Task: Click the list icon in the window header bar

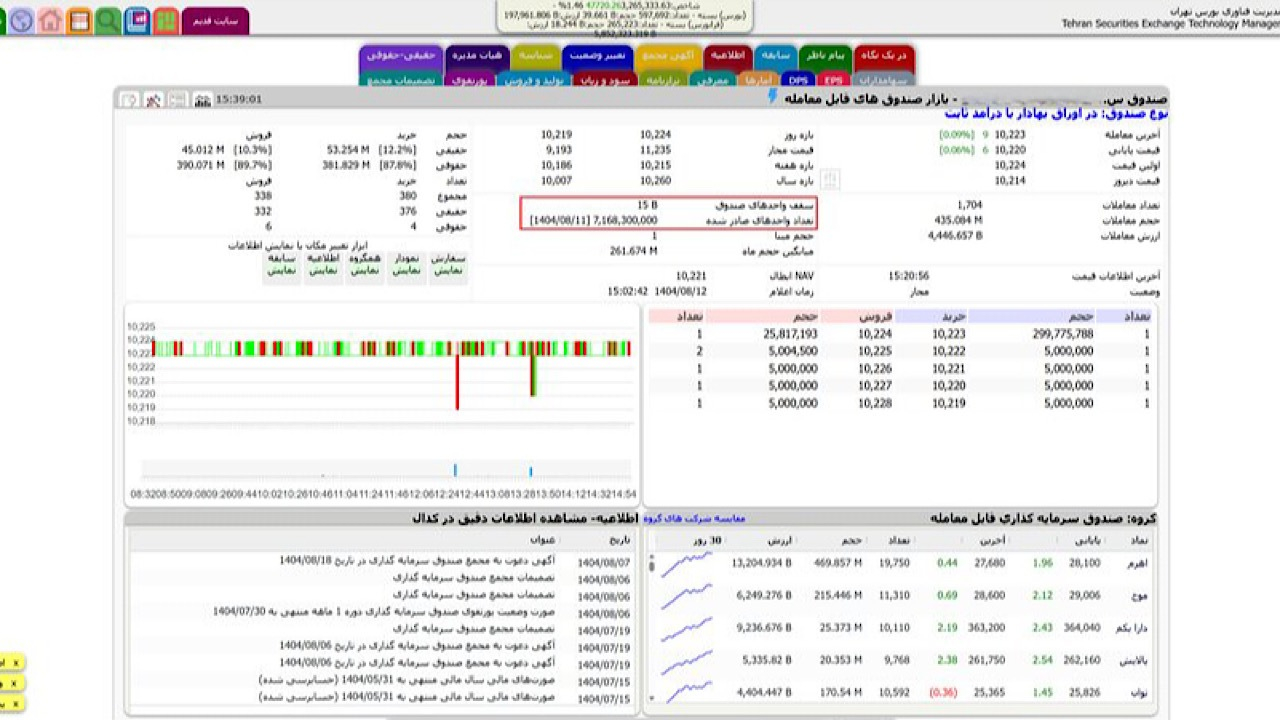Action: [177, 99]
